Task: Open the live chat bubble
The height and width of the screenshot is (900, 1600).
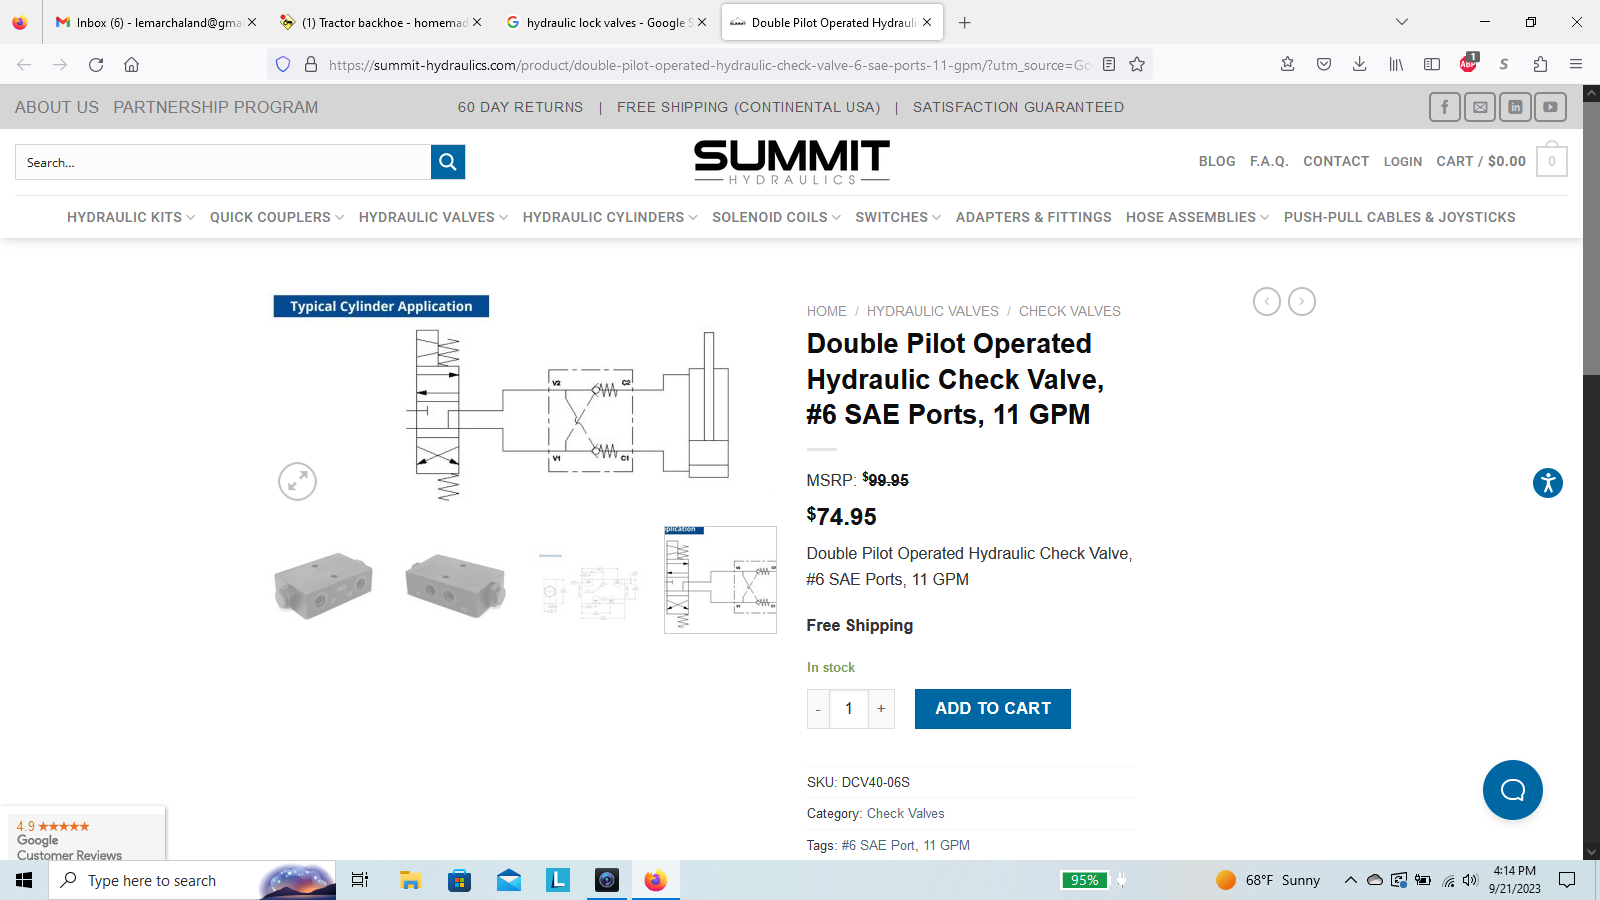Action: pyautogui.click(x=1512, y=790)
